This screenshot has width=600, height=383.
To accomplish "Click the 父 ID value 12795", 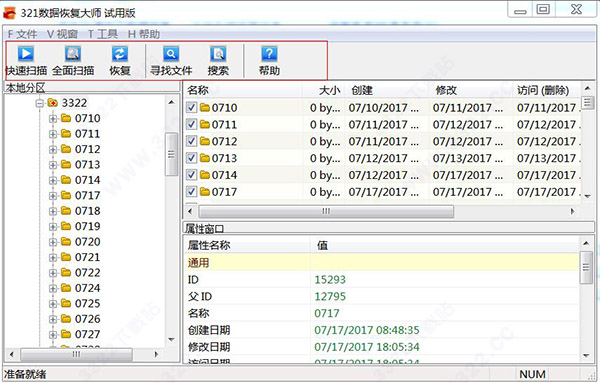I will point(330,297).
